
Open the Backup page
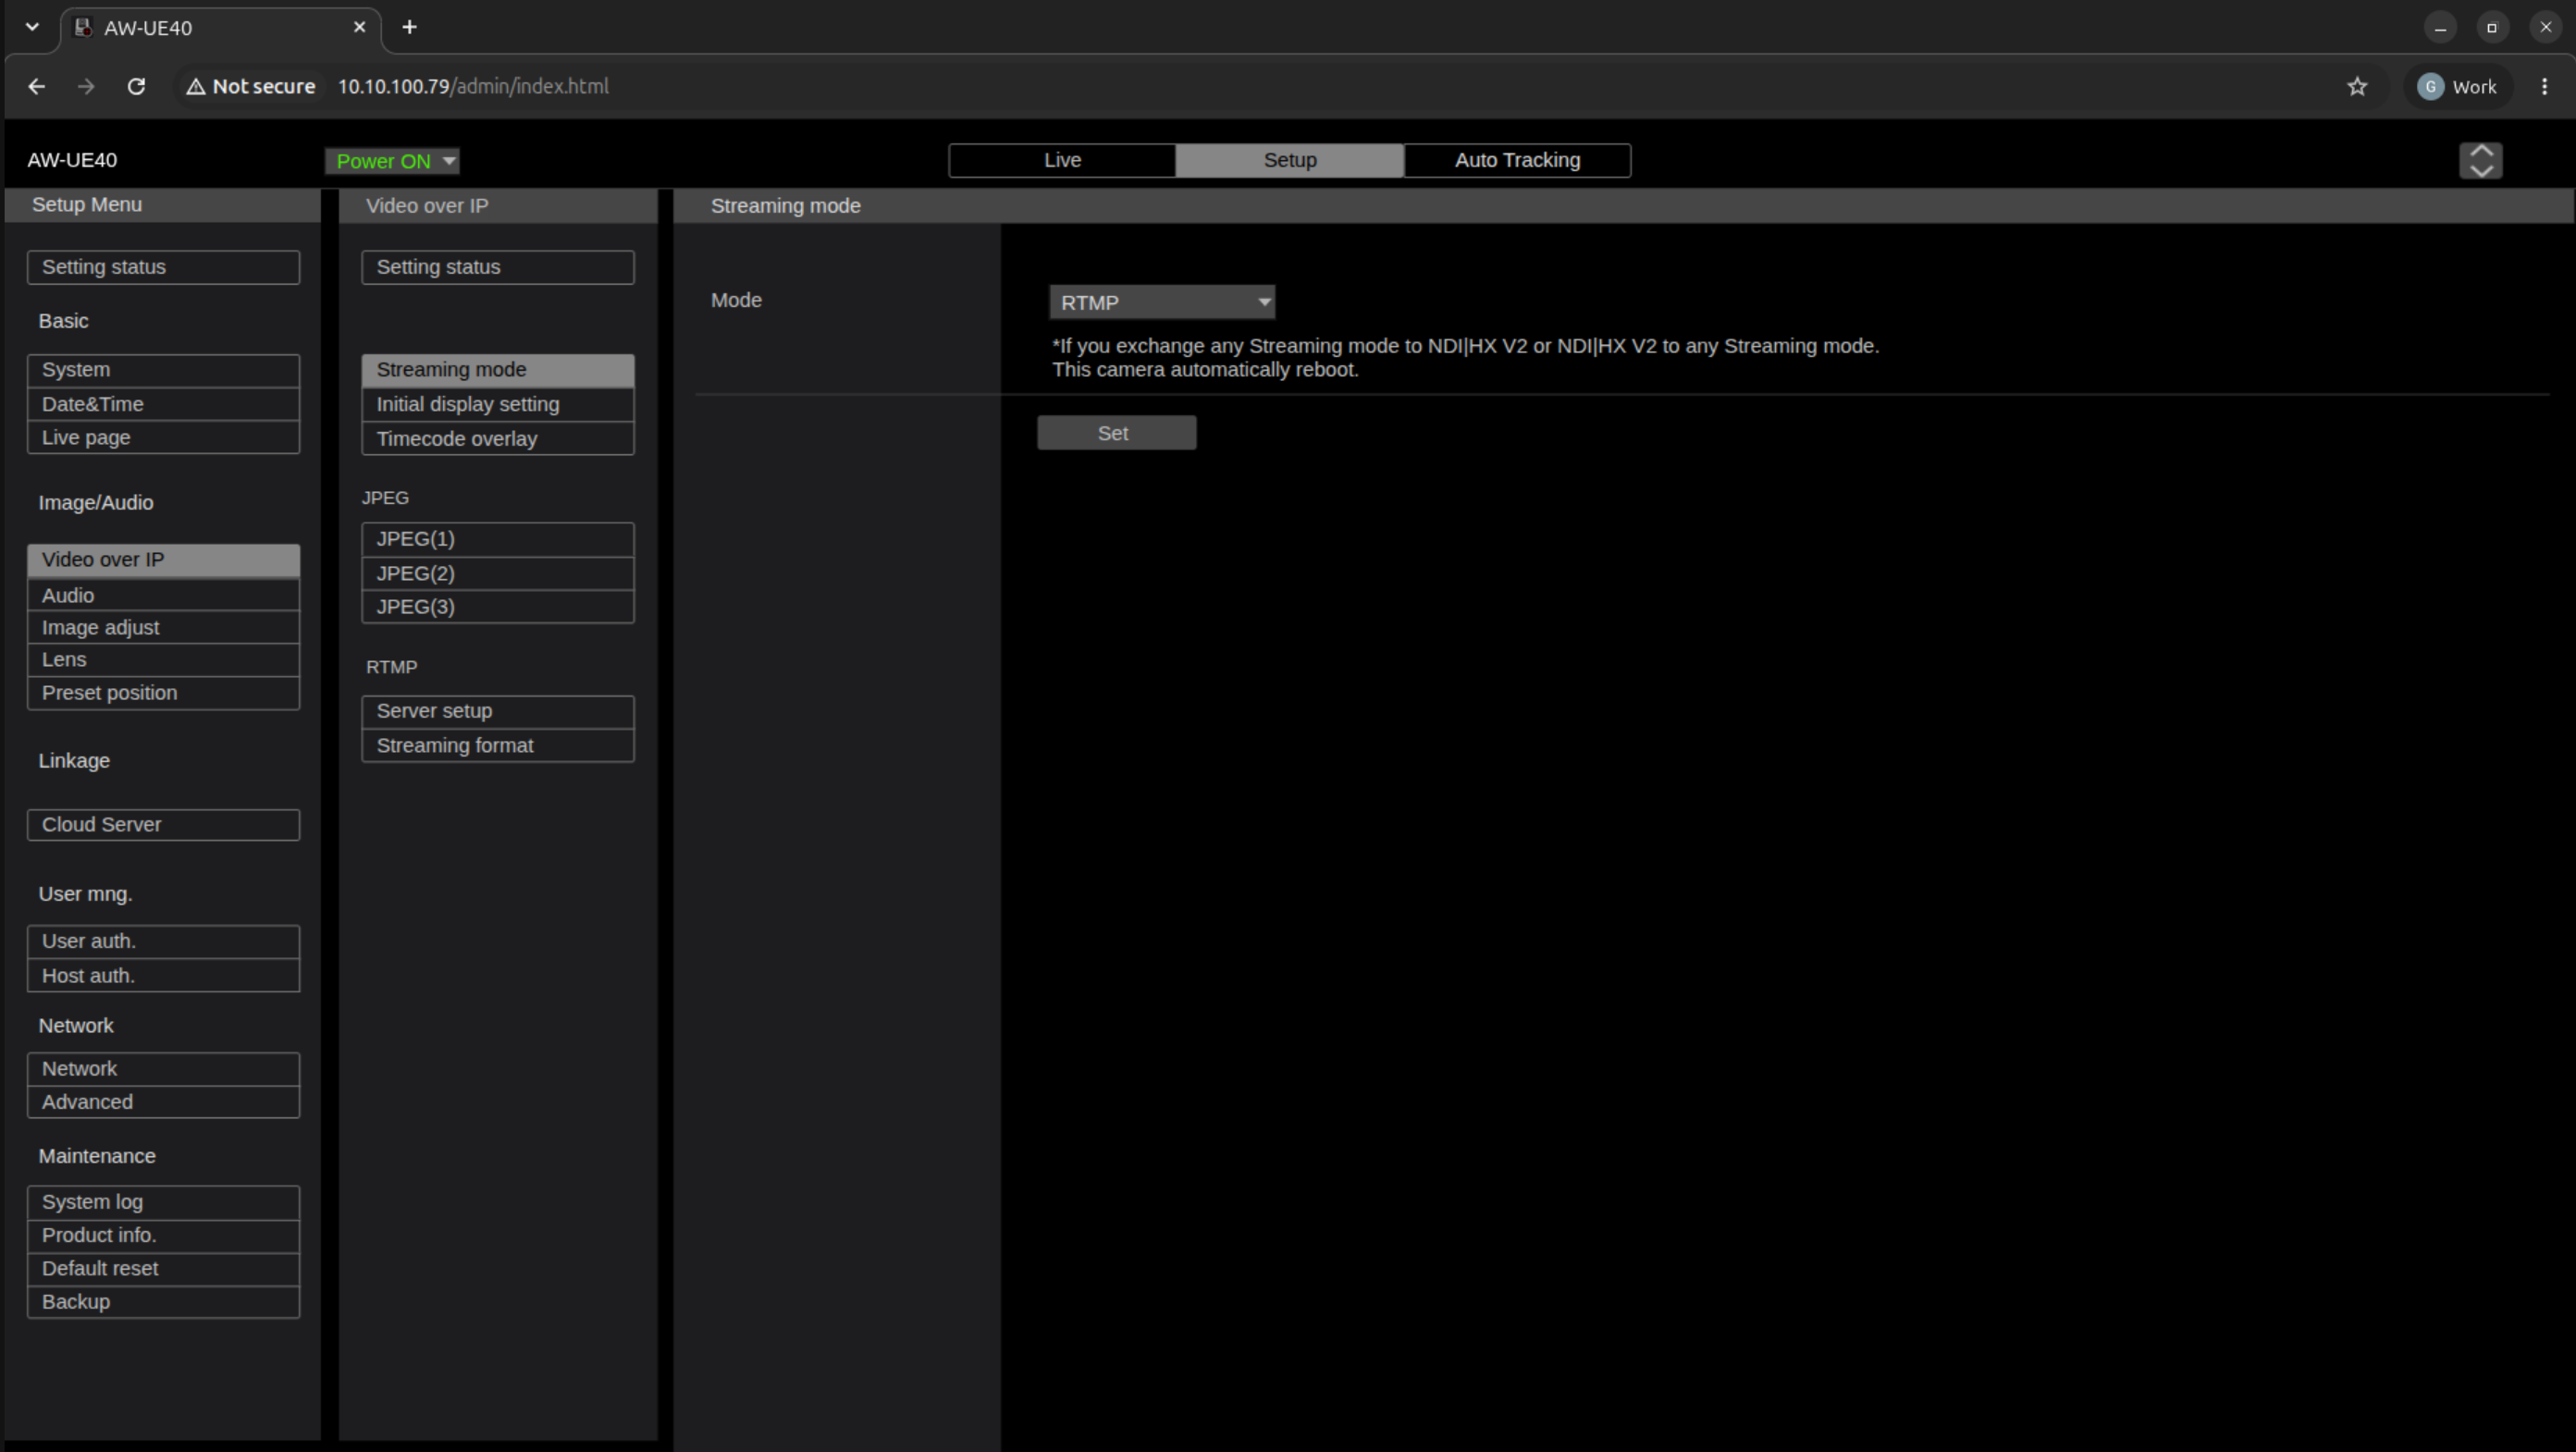[x=163, y=1301]
